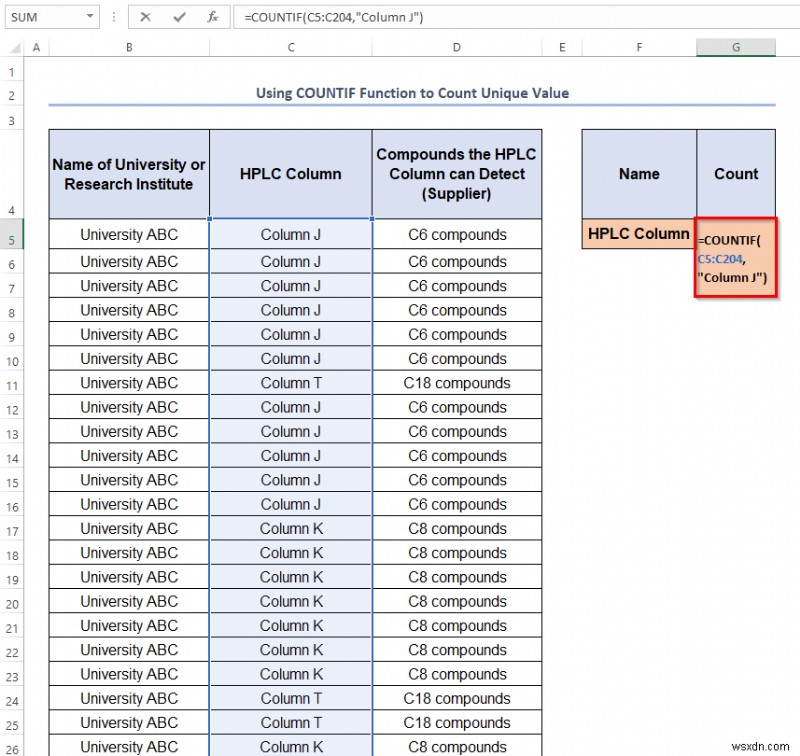Viewport: 800px width, 756px height.
Task: Select column G header
Action: pos(736,47)
